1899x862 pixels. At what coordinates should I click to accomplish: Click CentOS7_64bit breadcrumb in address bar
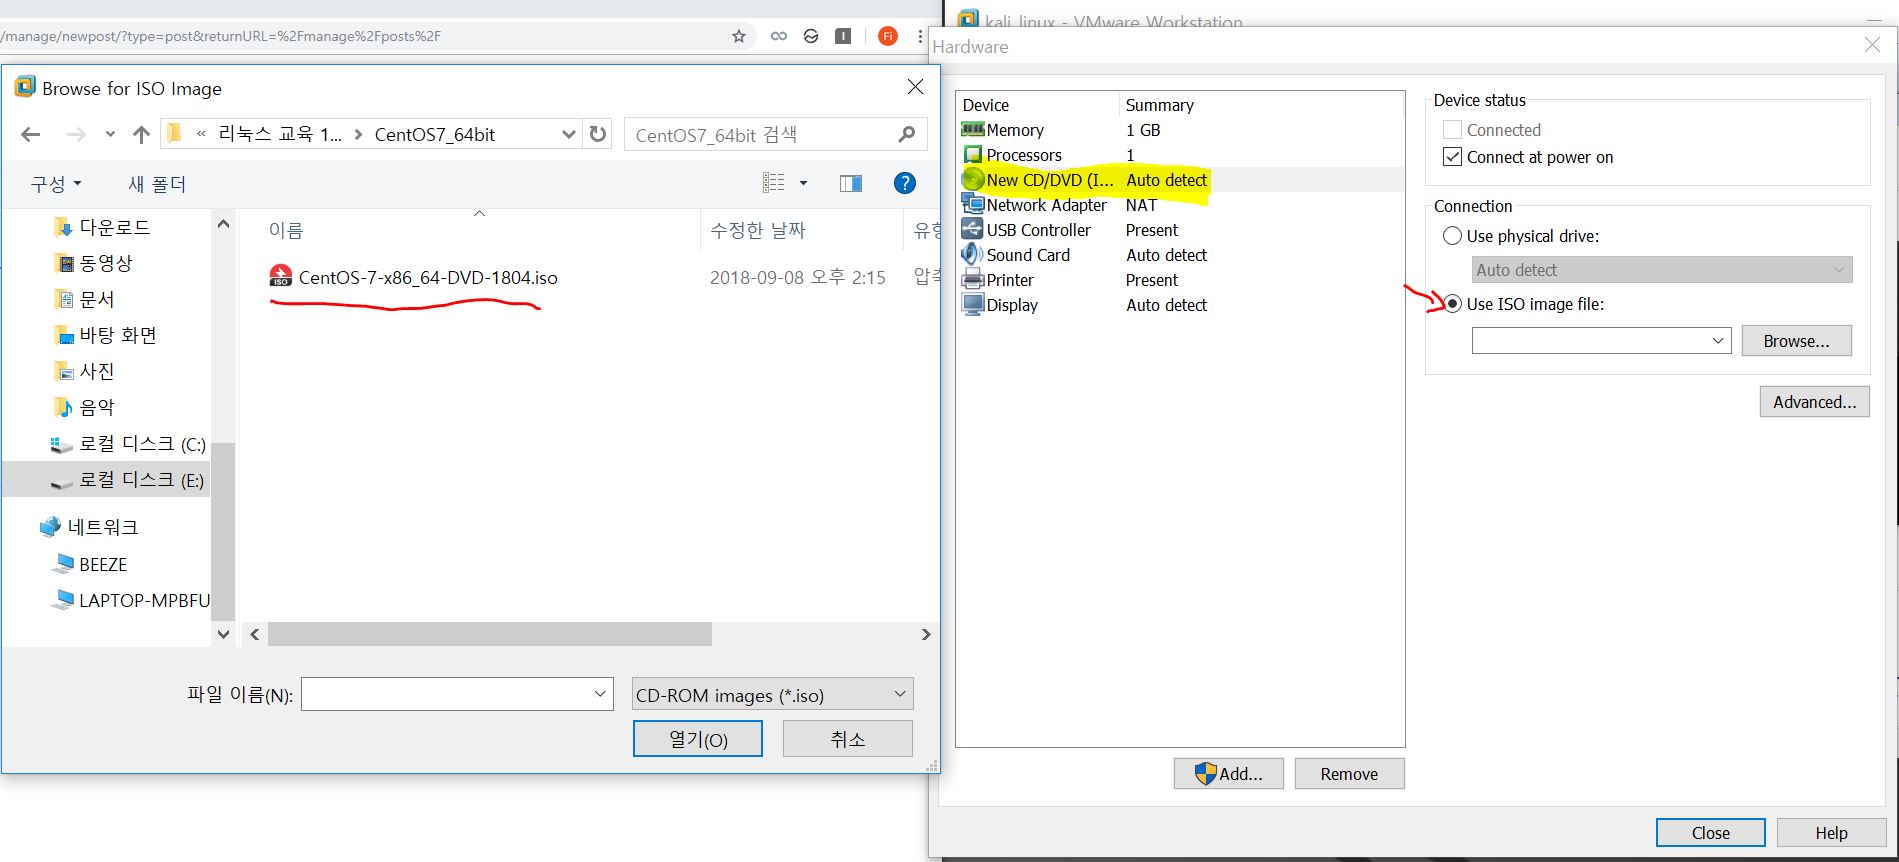point(434,135)
